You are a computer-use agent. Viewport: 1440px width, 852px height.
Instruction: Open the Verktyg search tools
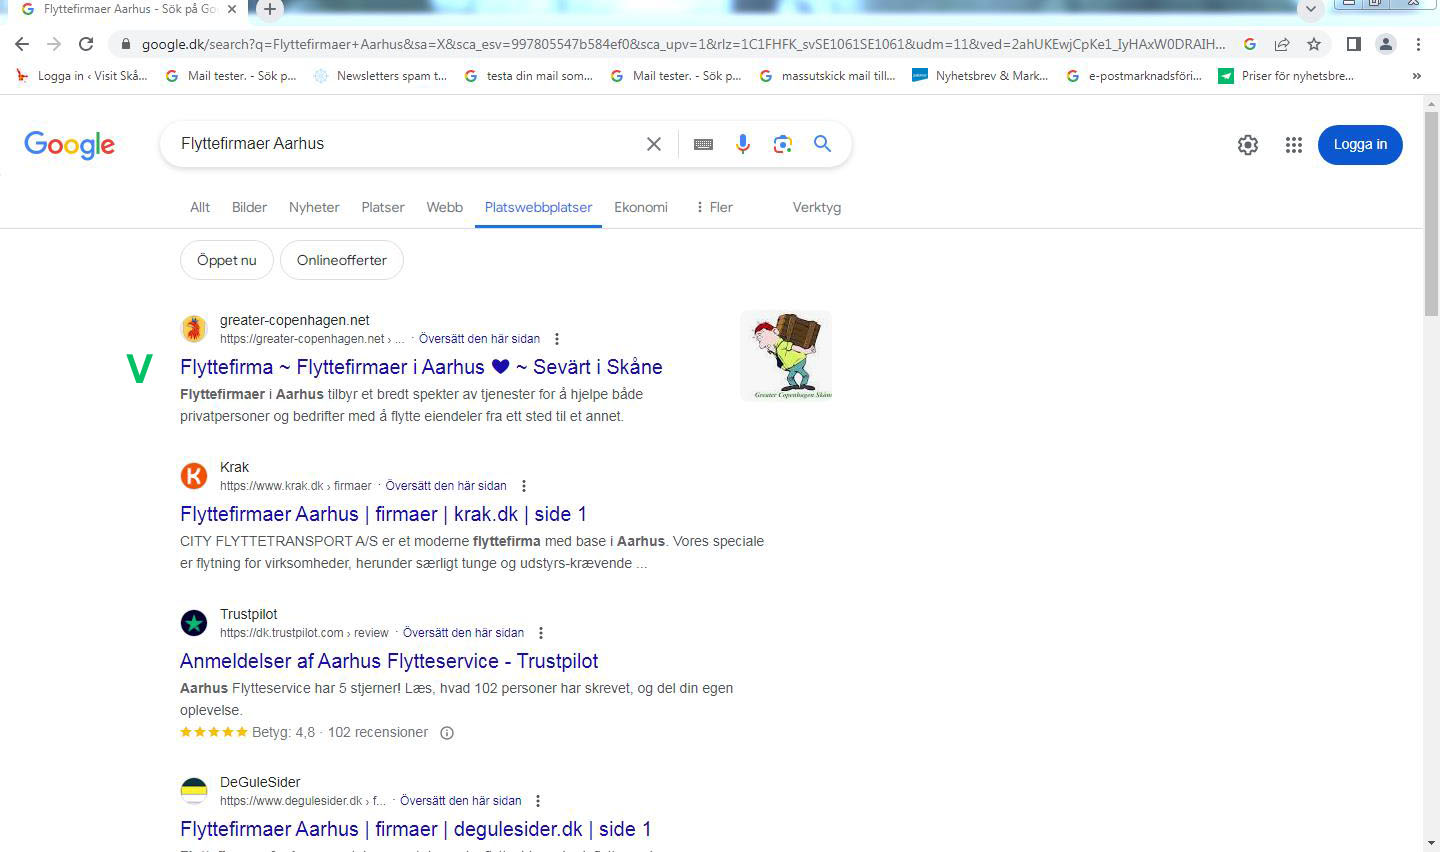click(817, 207)
